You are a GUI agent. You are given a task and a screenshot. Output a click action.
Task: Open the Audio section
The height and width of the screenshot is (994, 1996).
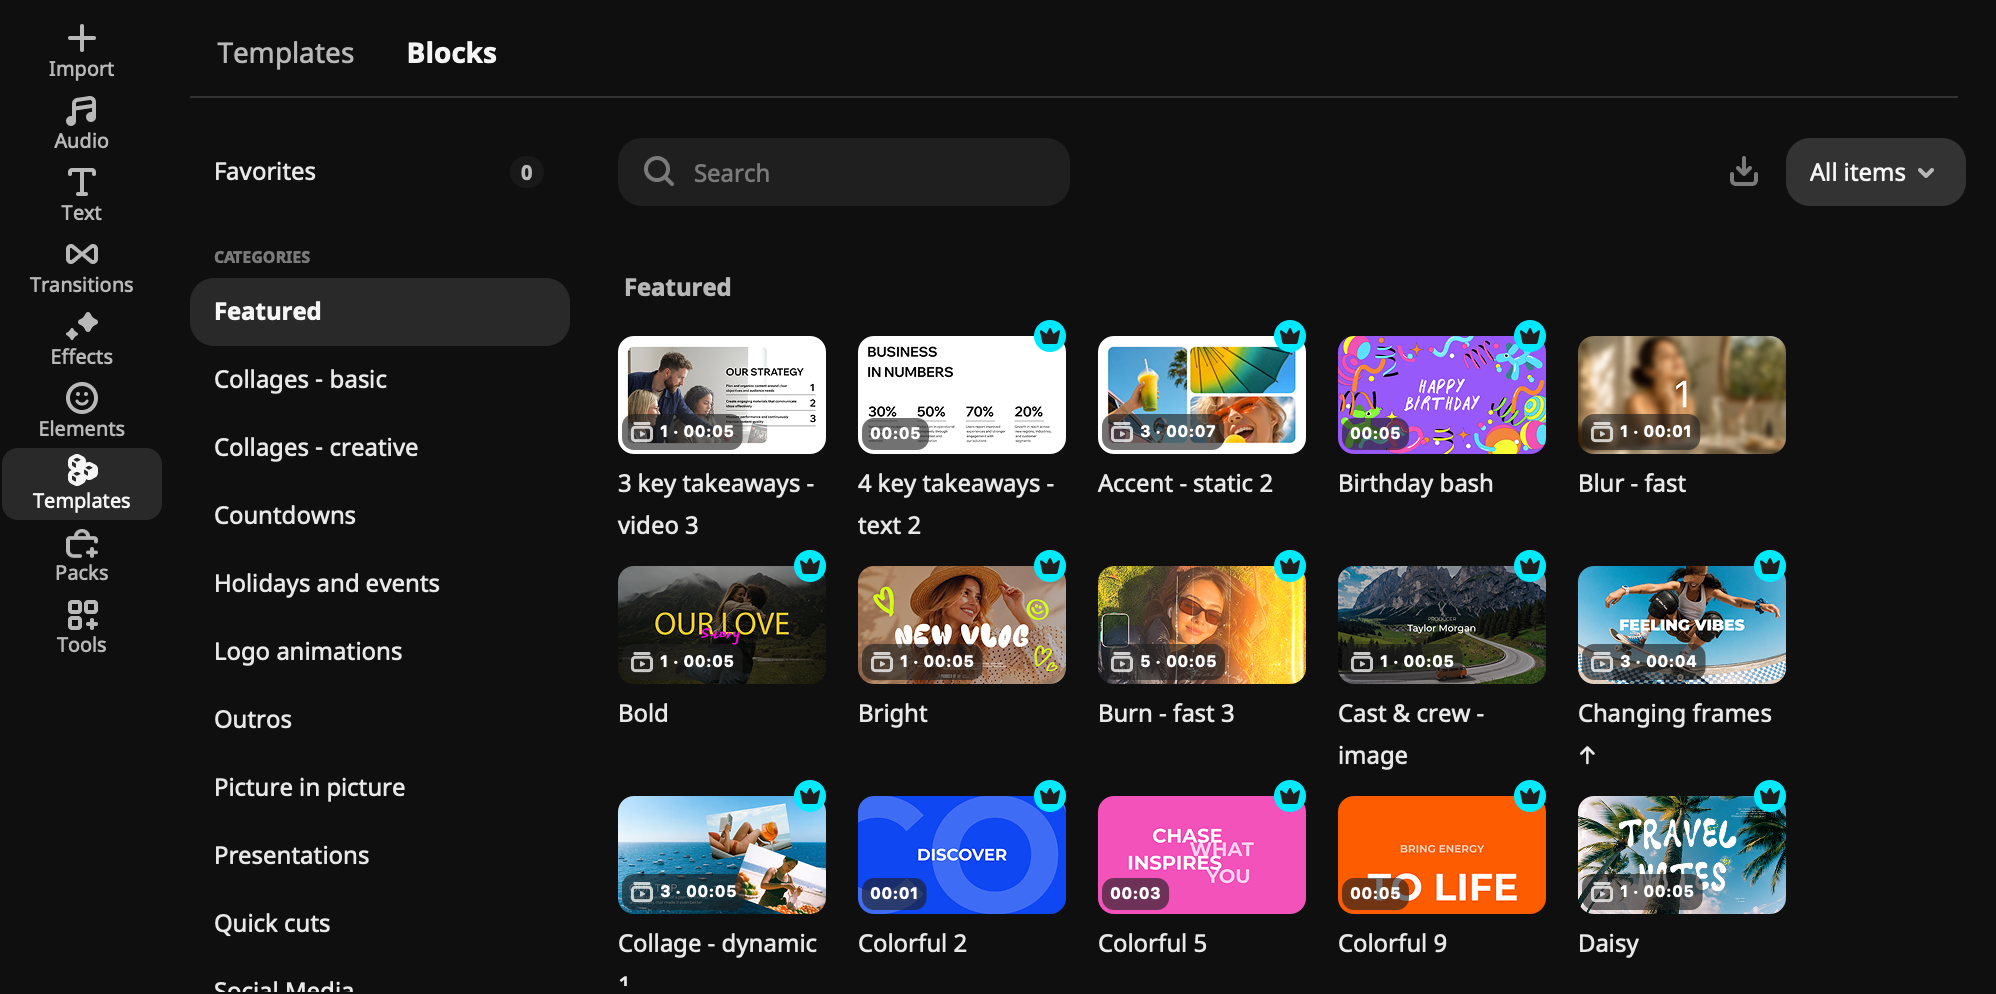81,124
